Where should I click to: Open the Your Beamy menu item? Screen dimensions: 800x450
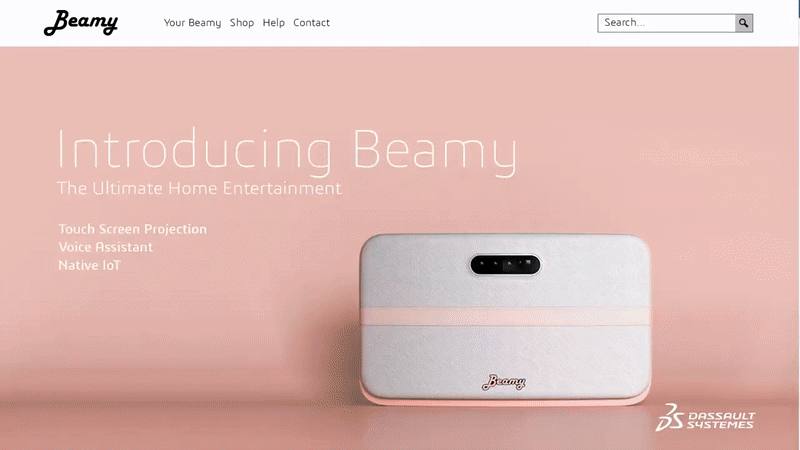192,23
